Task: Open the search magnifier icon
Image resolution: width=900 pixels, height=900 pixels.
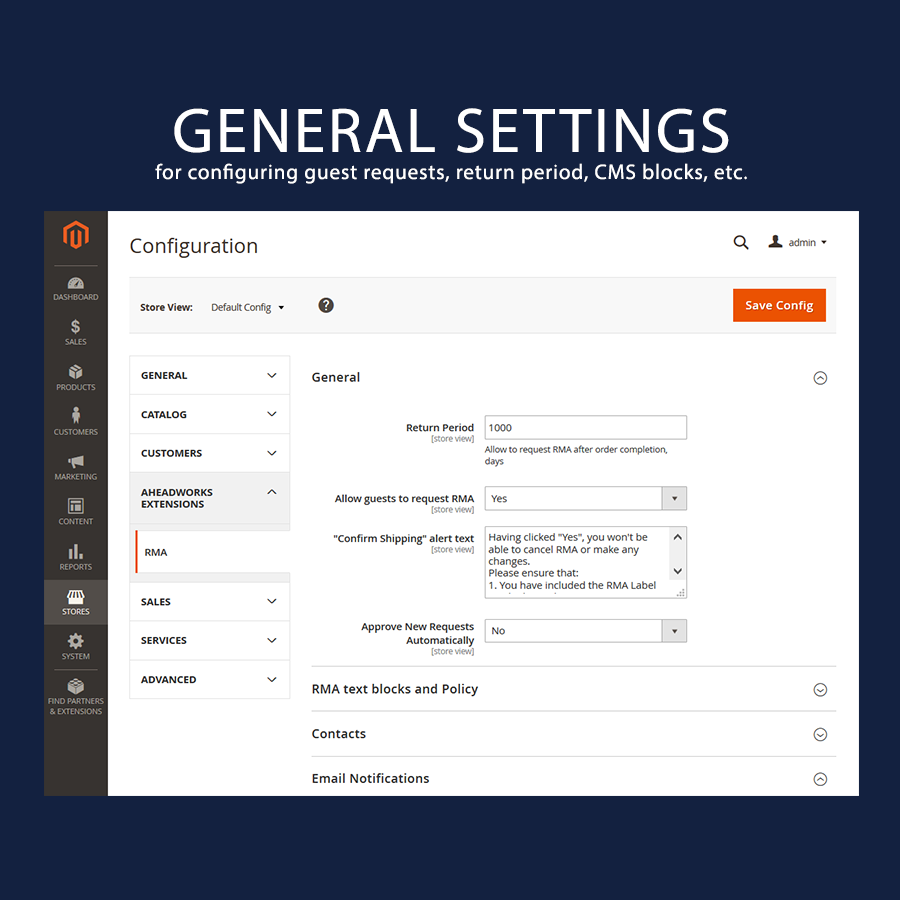Action: pyautogui.click(x=741, y=242)
